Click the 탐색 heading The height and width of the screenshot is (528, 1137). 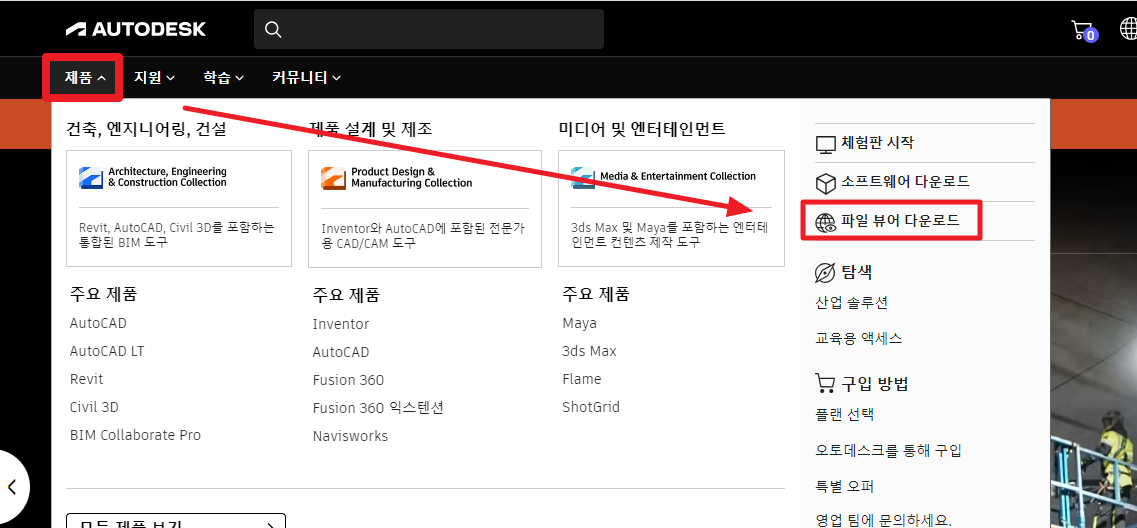coord(856,273)
